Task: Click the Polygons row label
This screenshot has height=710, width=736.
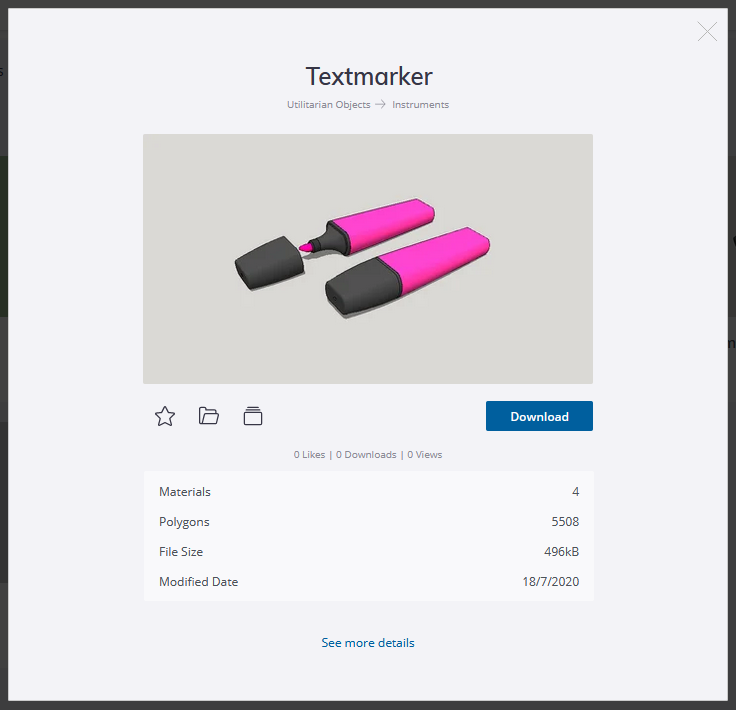Action: tap(184, 522)
